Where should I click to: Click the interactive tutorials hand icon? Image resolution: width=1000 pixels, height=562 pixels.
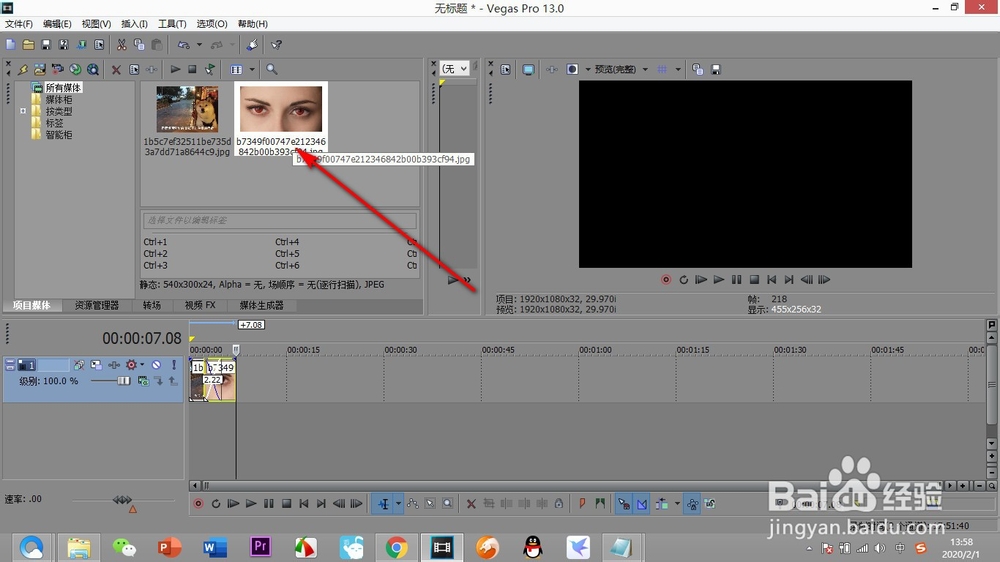253,45
